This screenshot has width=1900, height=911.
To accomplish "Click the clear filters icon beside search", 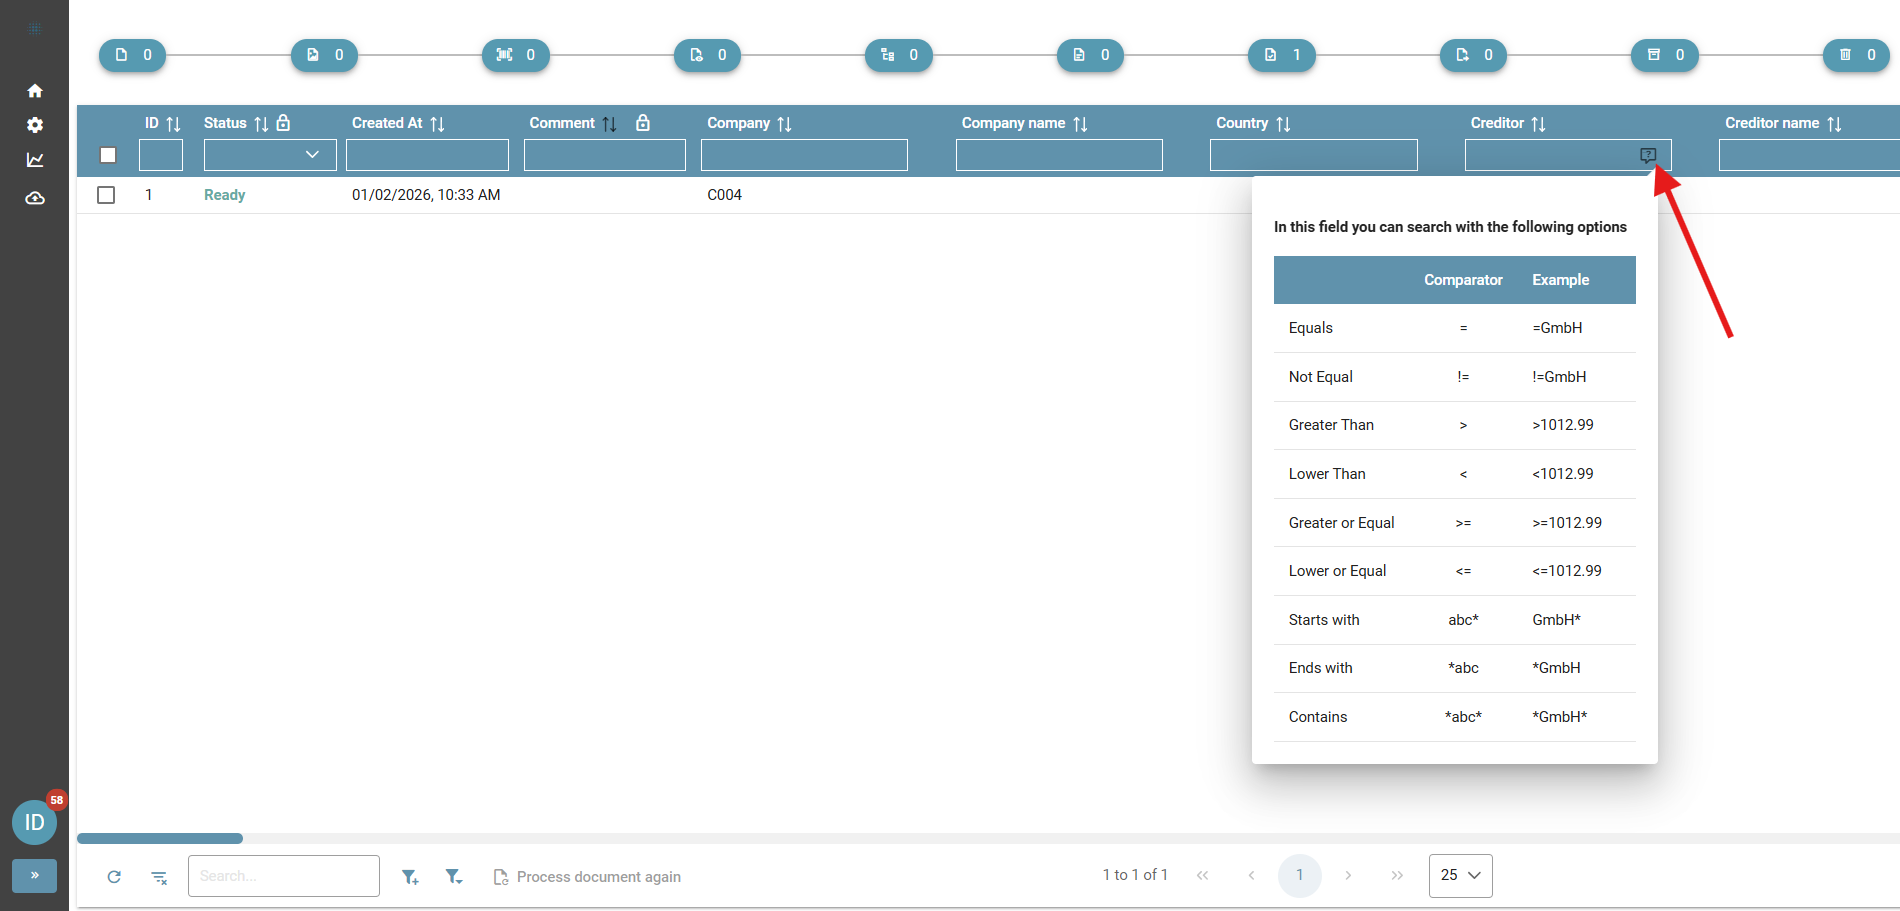I will (x=159, y=877).
